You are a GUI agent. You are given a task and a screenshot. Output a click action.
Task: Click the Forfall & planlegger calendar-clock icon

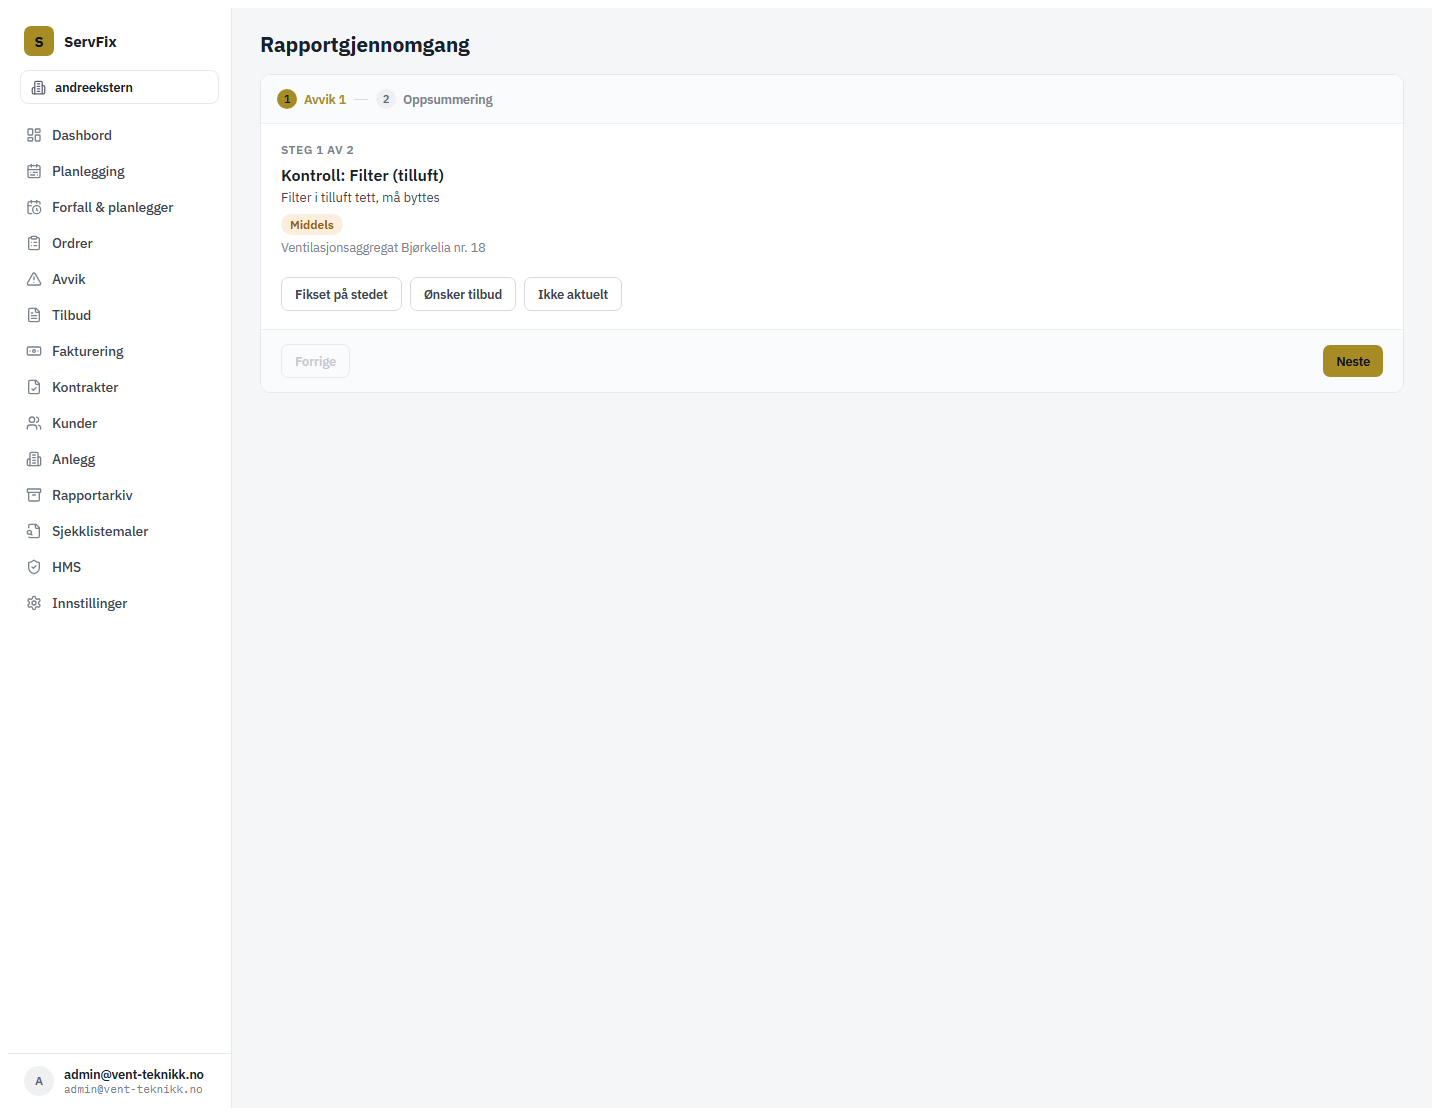[34, 207]
